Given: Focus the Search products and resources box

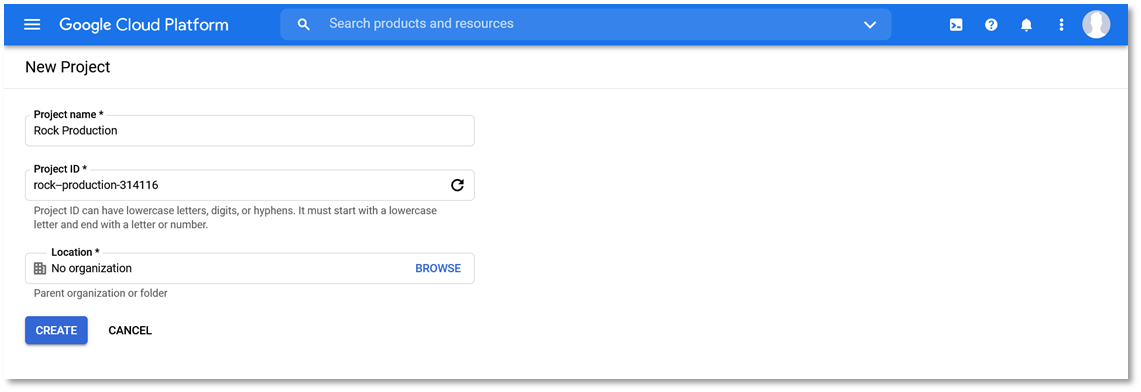Looking at the screenshot, I should point(586,24).
